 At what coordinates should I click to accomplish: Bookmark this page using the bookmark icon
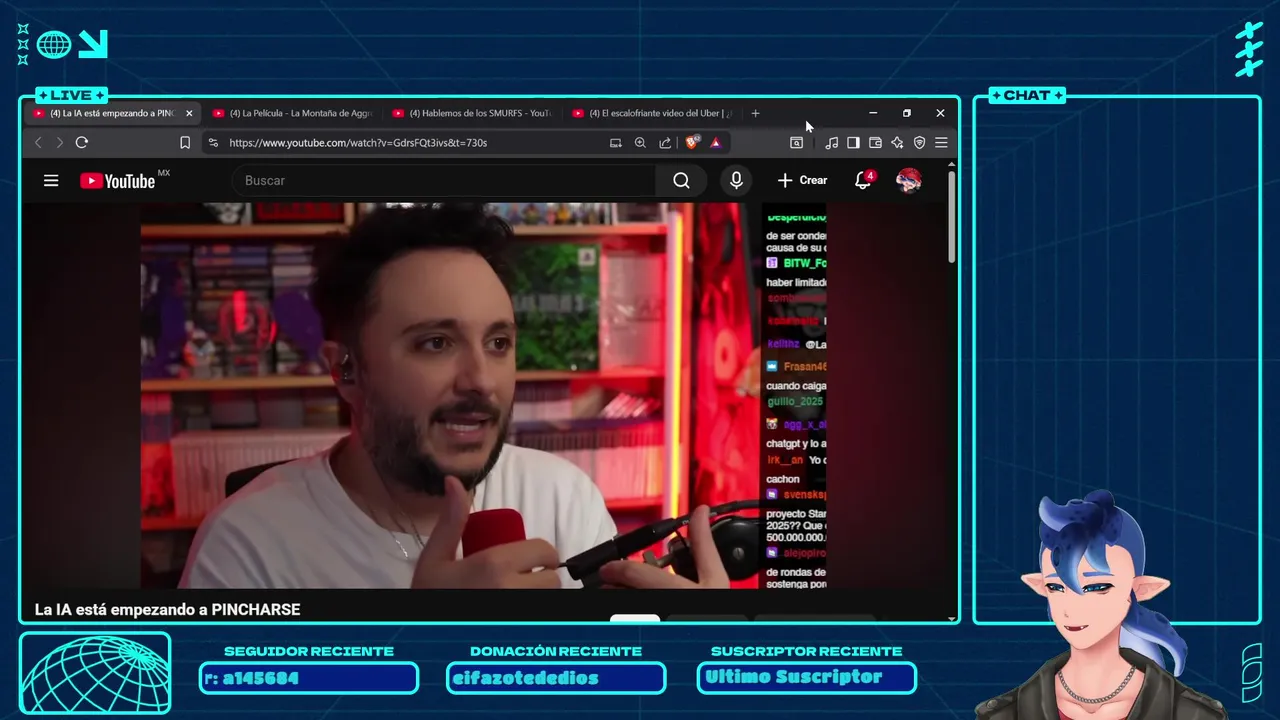tap(185, 143)
